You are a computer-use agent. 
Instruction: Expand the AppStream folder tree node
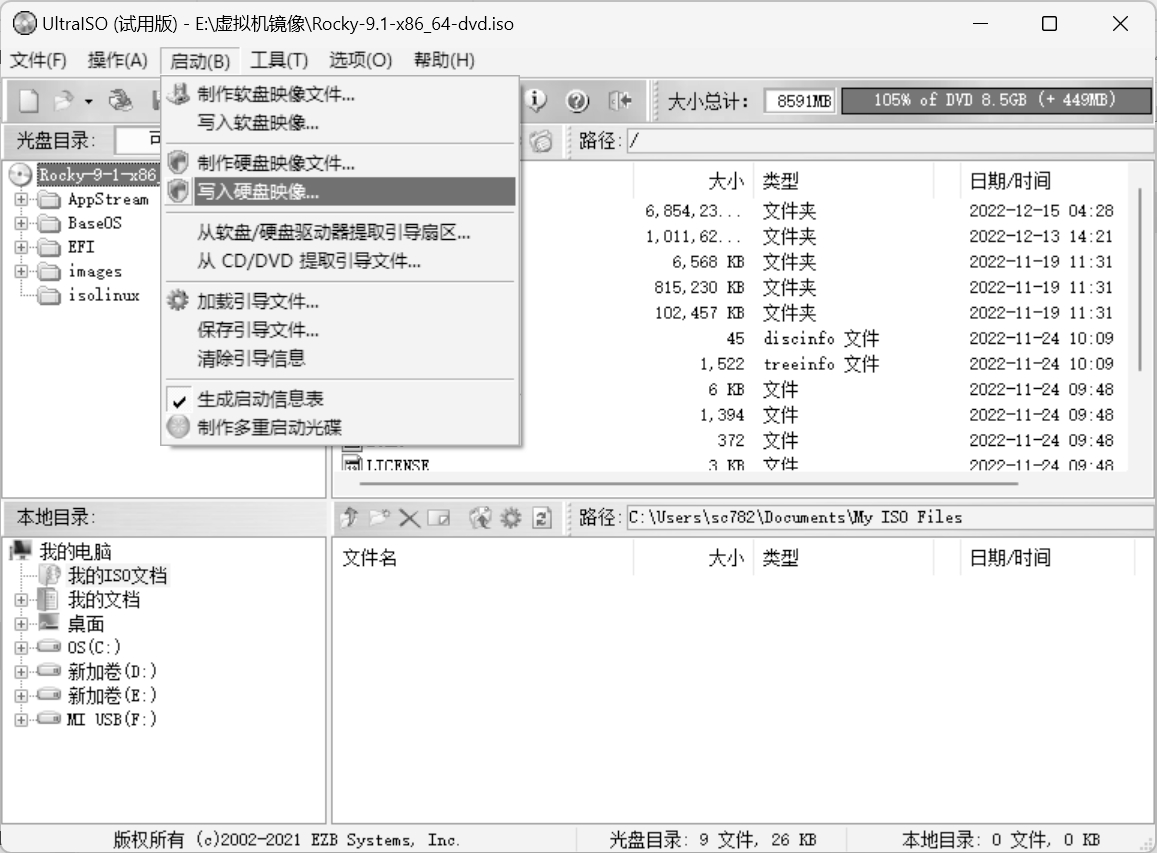pos(20,200)
